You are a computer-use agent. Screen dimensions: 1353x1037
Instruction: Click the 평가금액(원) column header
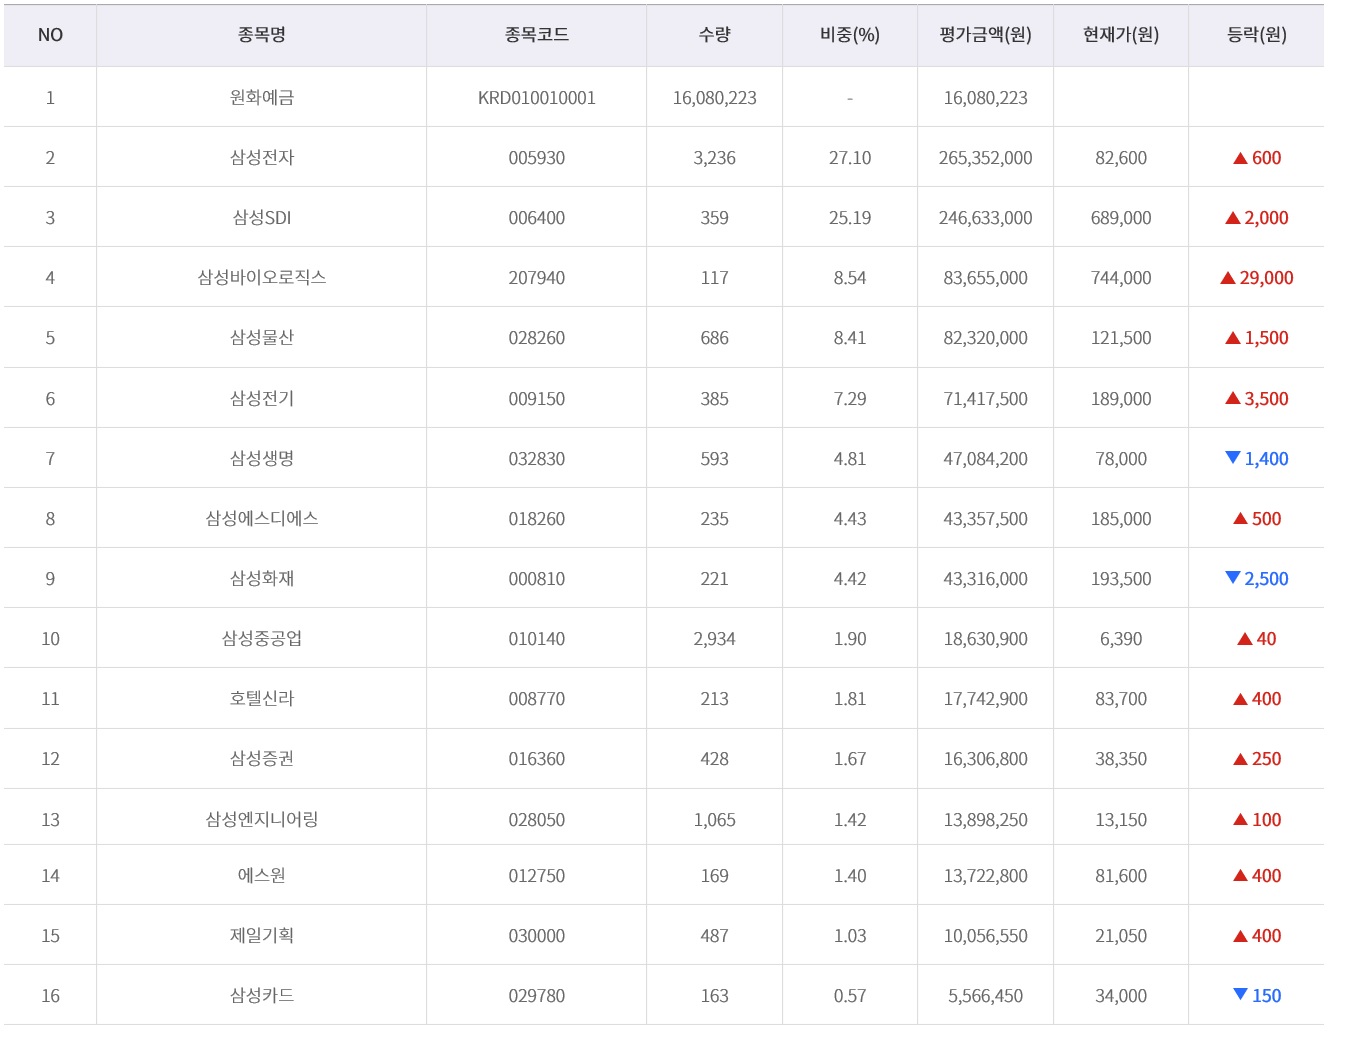point(985,35)
